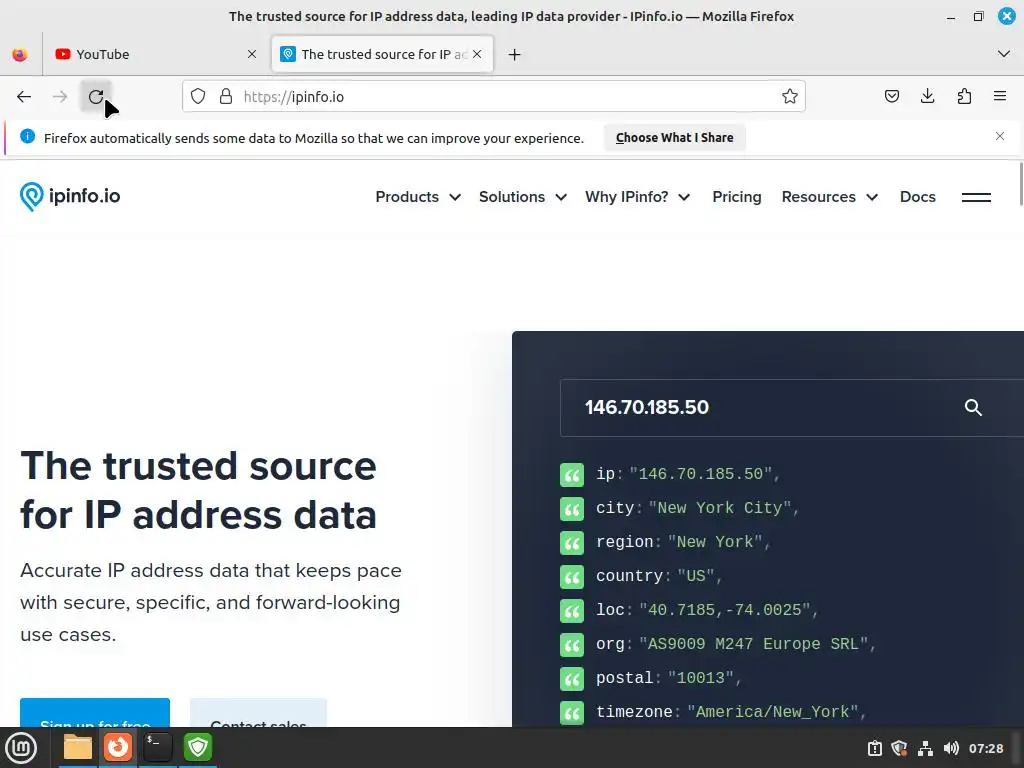Open the Downloads panel
Viewport: 1024px width, 768px height.
927,97
